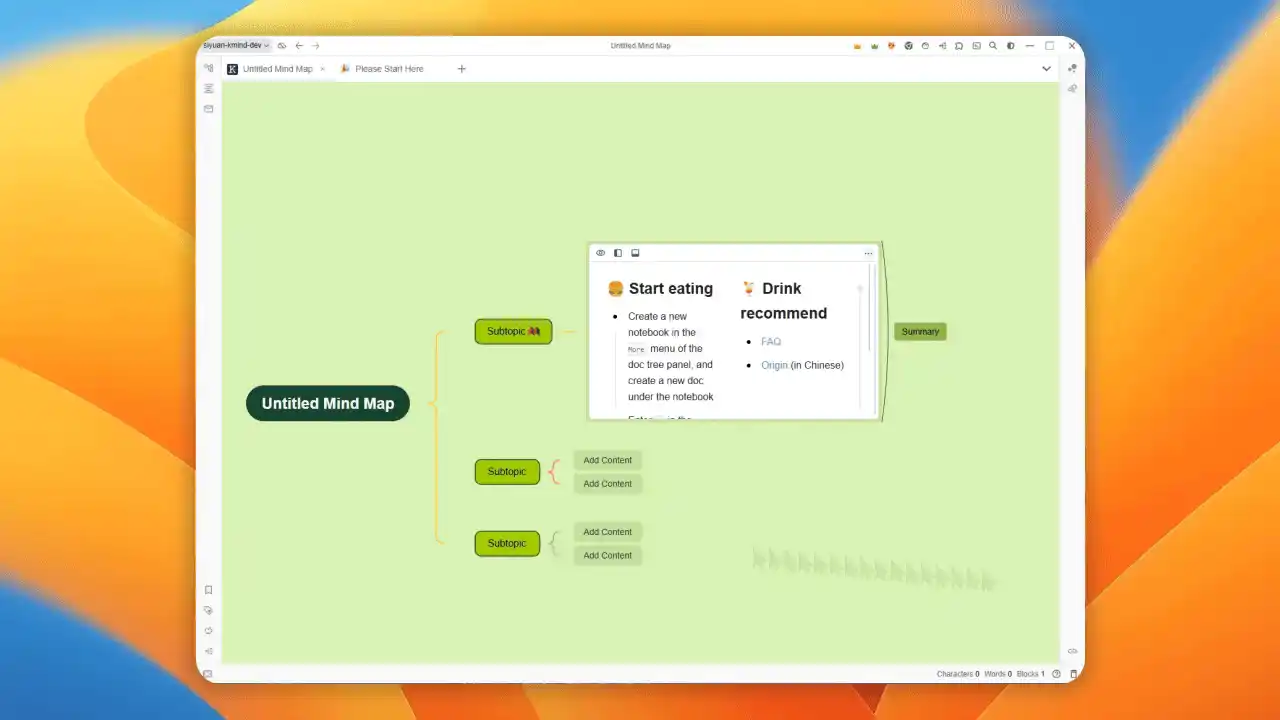Open the bookmark panel icon
The width and height of the screenshot is (1280, 720).
pos(208,590)
